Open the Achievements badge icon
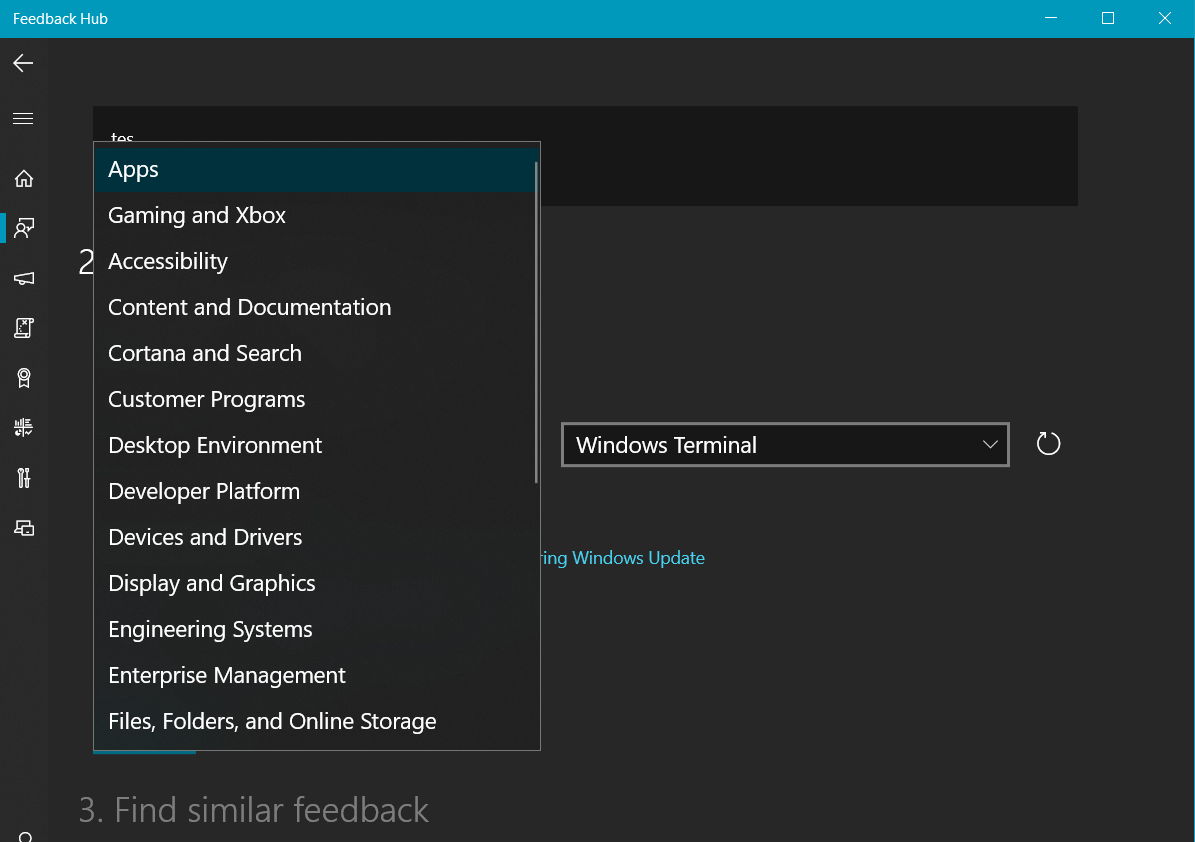The width and height of the screenshot is (1195, 842). [24, 378]
